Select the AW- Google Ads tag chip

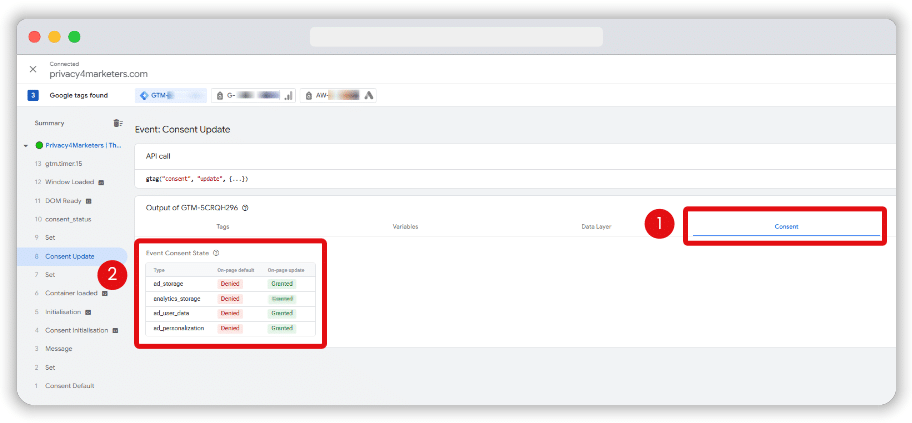(339, 95)
